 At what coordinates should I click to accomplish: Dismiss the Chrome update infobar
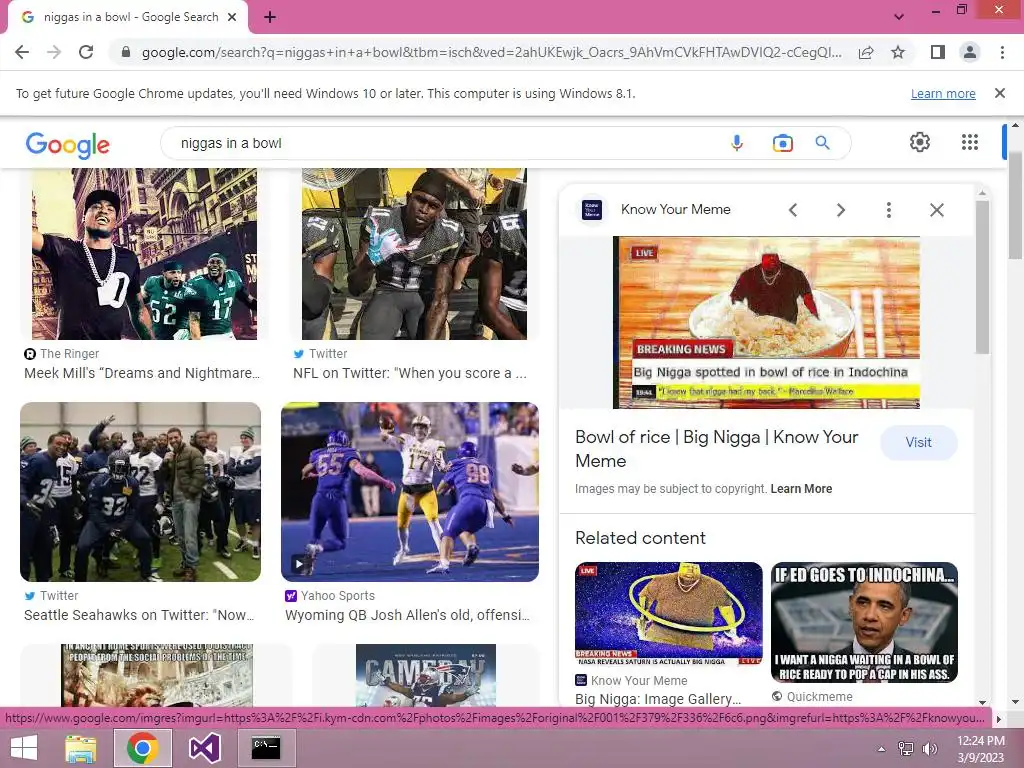(1000, 93)
